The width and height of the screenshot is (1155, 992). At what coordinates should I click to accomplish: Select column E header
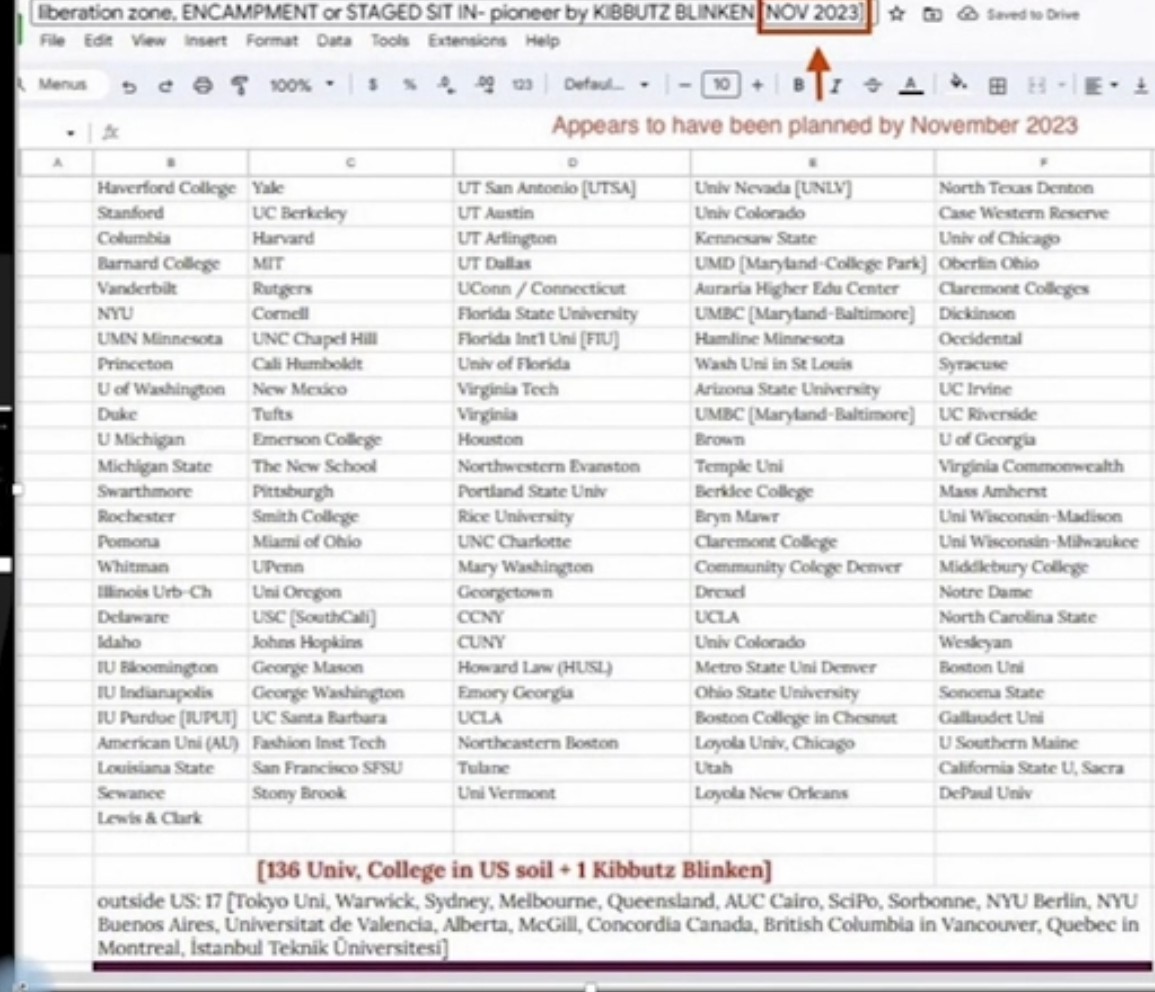(x=812, y=163)
